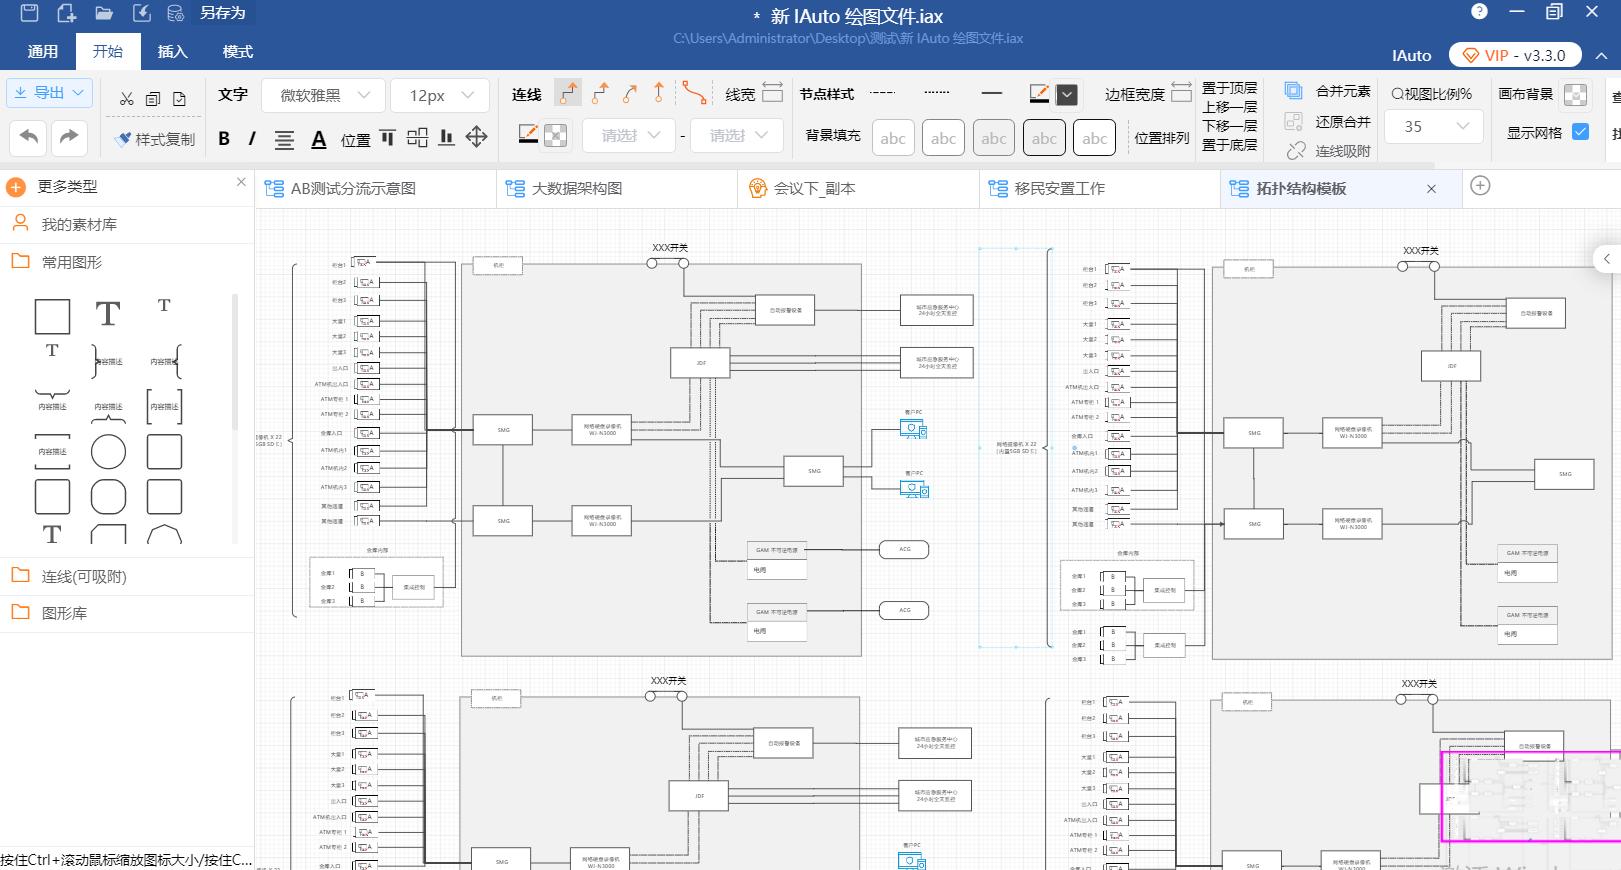
Task: Apply bold text formatting
Action: (x=224, y=139)
